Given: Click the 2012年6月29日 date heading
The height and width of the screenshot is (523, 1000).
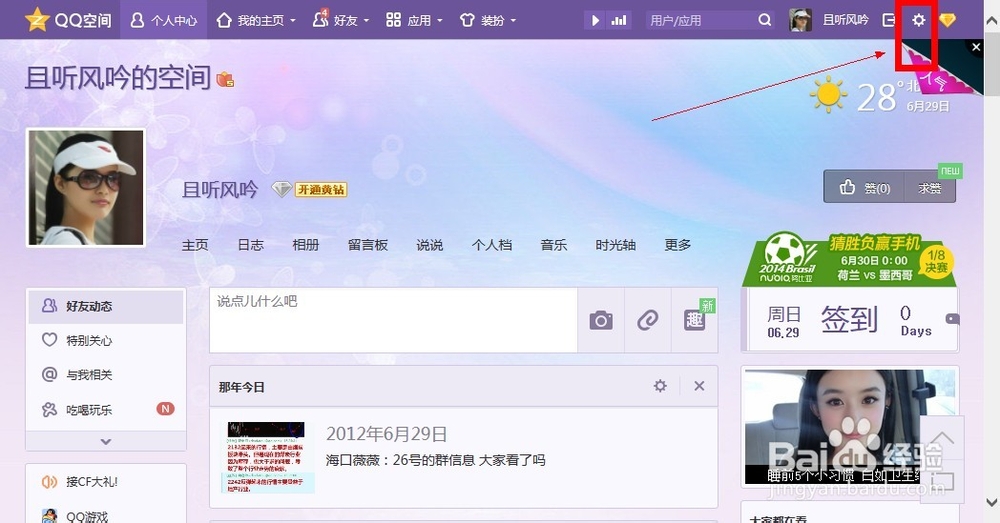Looking at the screenshot, I should [386, 434].
